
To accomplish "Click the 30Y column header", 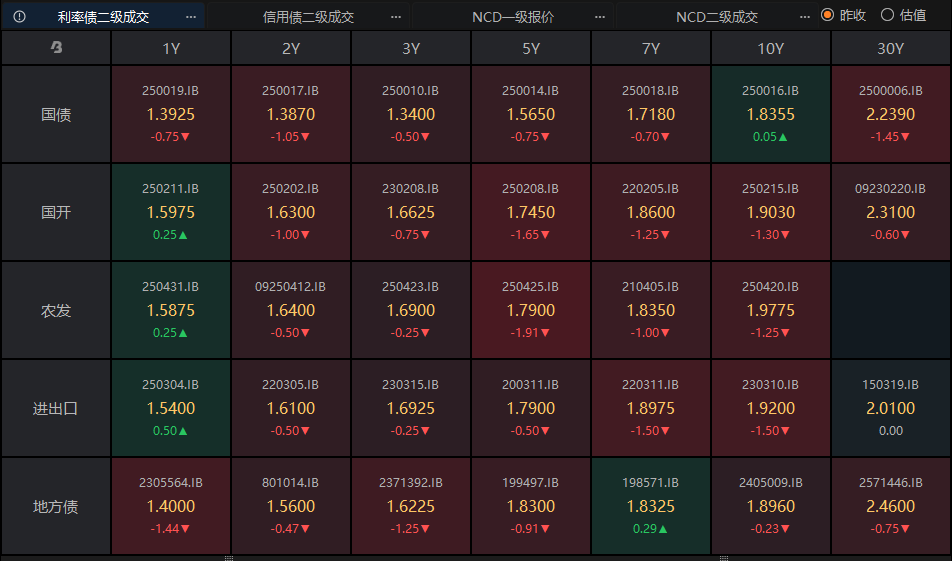I will click(x=890, y=48).
